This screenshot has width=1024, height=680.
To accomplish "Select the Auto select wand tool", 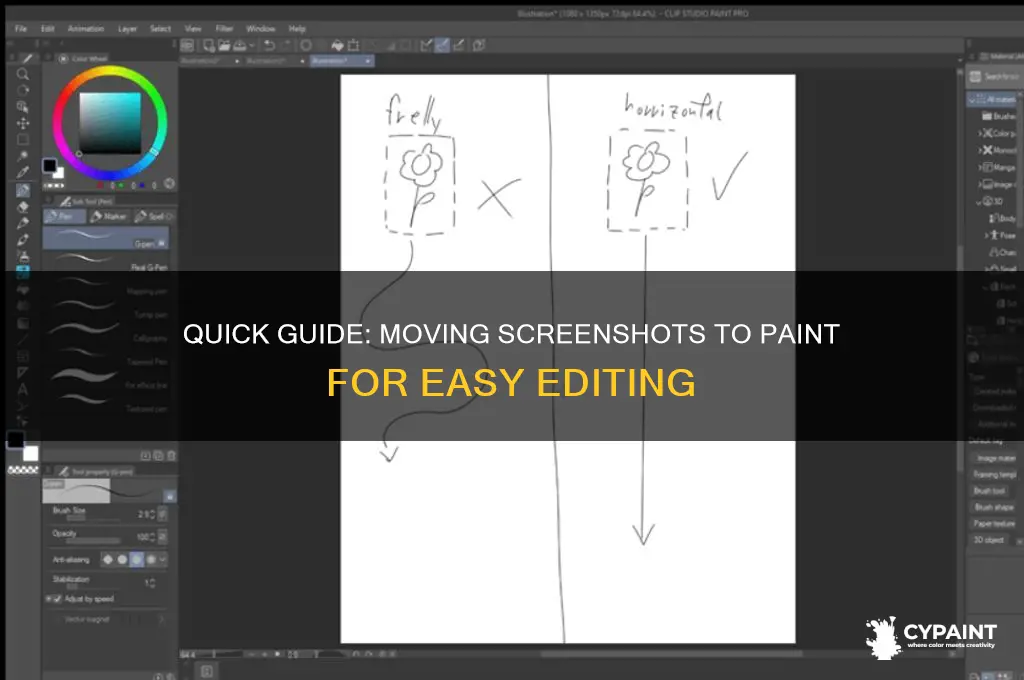I will click(x=22, y=156).
